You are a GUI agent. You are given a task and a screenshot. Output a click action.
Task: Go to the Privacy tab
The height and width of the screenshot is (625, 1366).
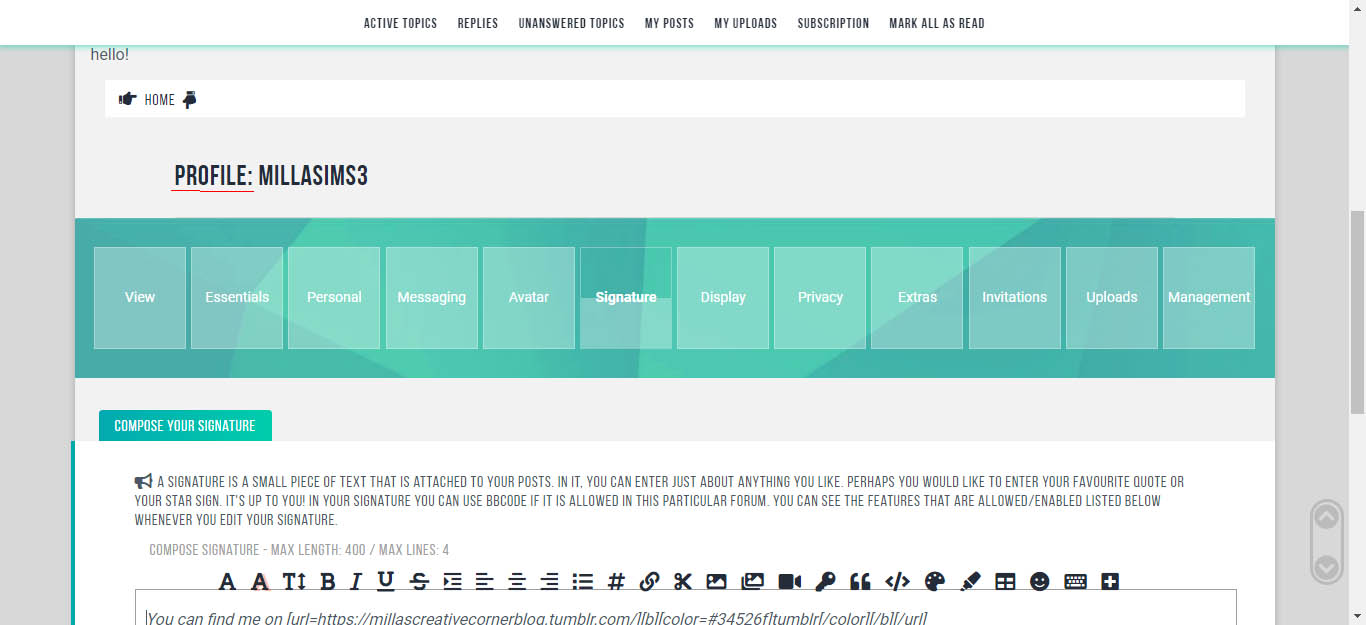tap(820, 298)
